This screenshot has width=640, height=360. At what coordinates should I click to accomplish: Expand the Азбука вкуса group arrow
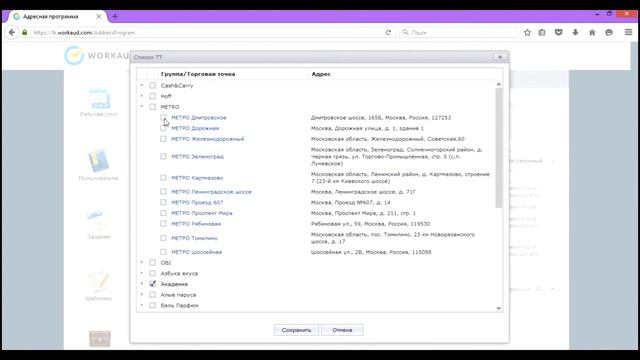(x=142, y=273)
